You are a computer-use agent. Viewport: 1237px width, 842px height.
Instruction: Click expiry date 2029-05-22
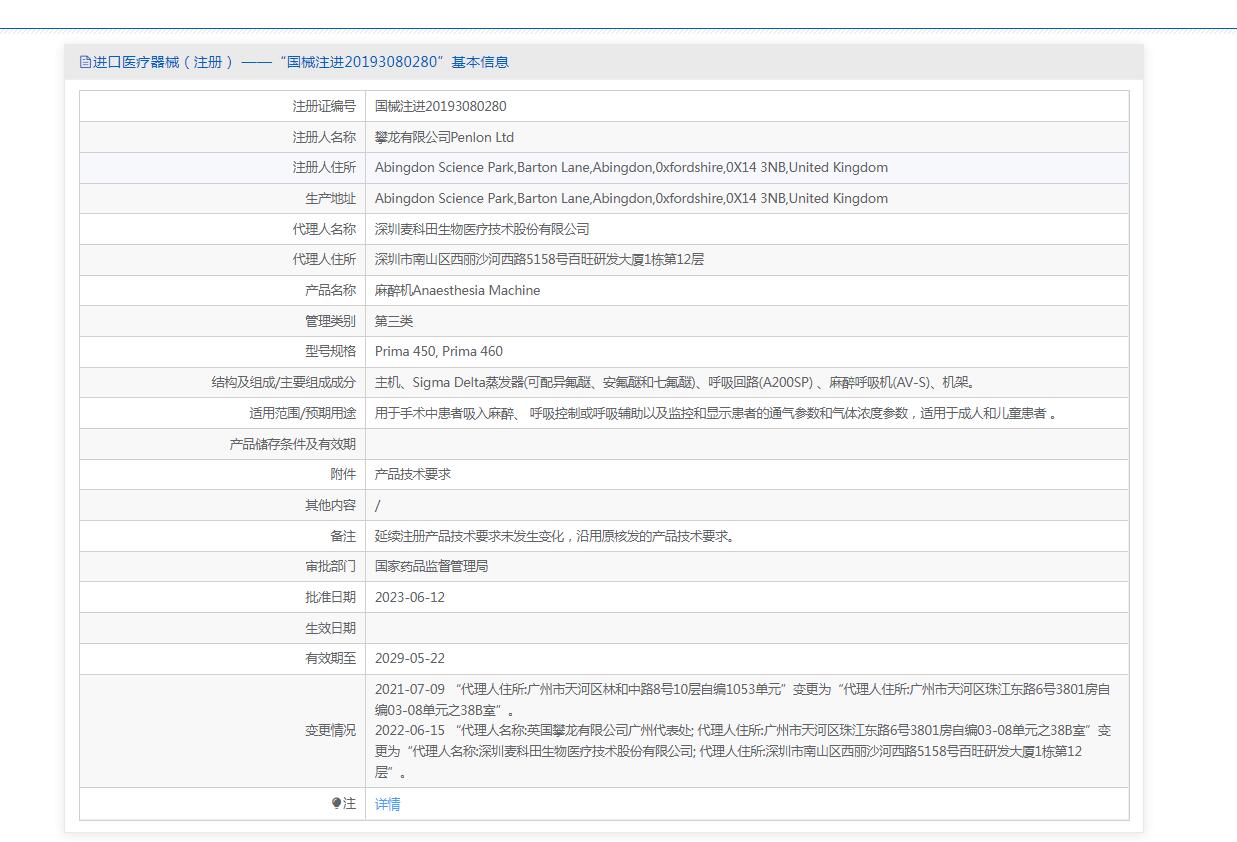(x=409, y=658)
